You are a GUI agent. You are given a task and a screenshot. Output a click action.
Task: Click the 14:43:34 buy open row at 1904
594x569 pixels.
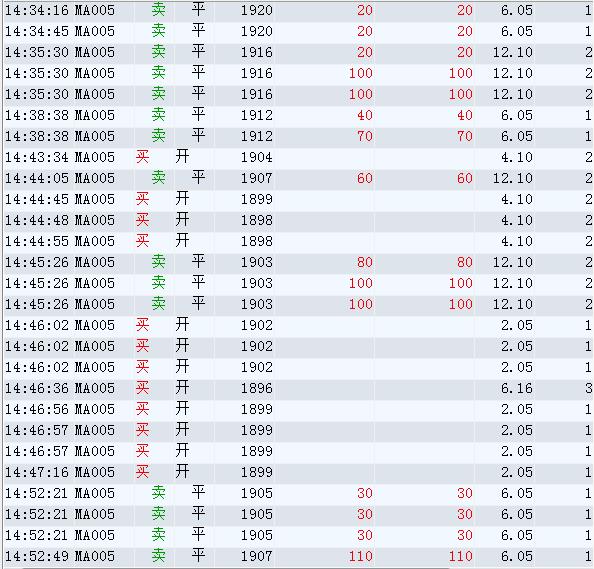point(299,157)
